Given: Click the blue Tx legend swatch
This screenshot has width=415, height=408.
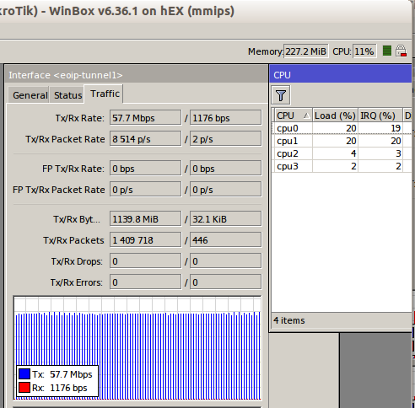Looking at the screenshot, I should click(24, 374).
